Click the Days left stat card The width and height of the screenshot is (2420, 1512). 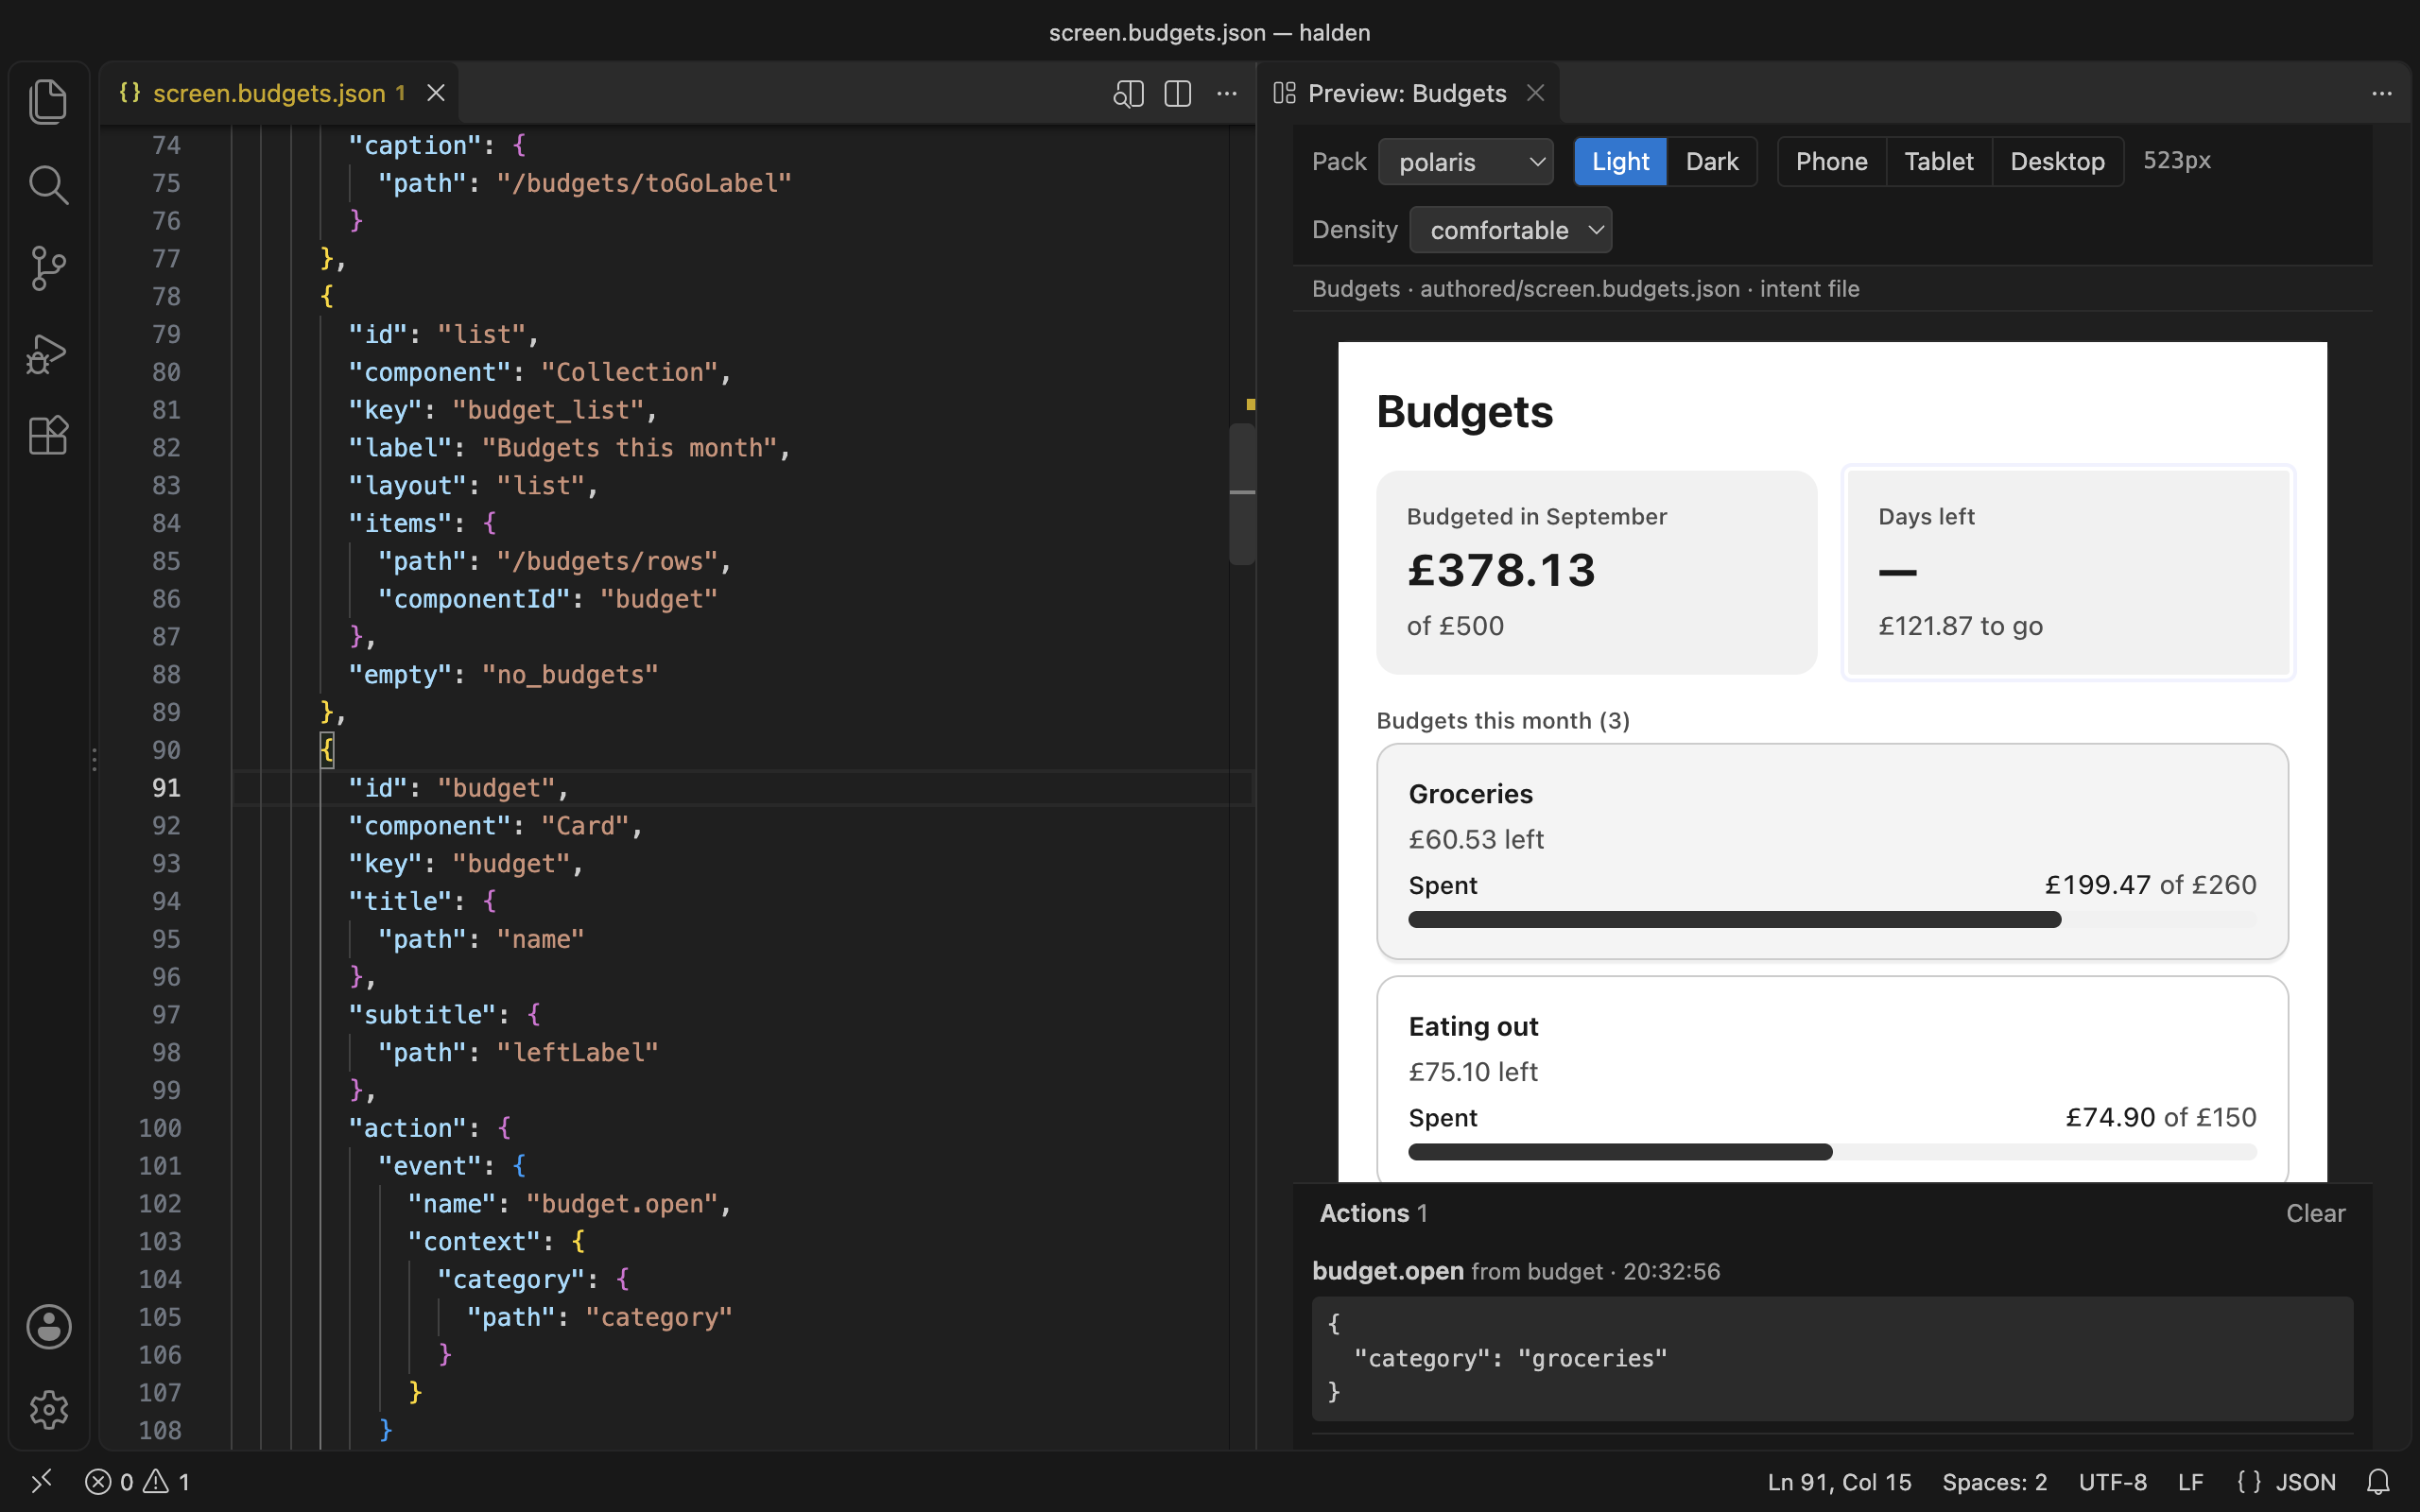click(2068, 572)
